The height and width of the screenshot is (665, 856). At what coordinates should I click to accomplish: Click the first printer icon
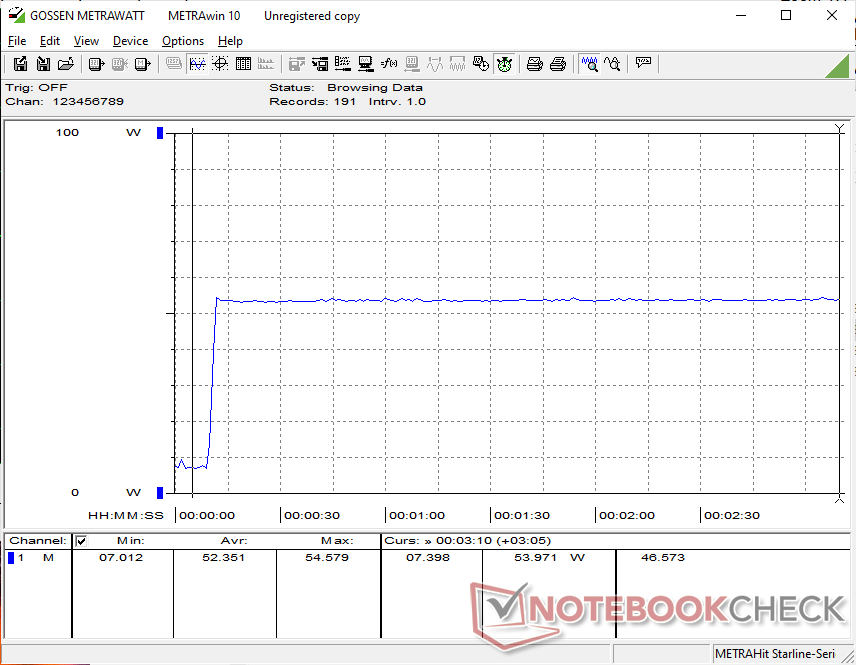[535, 64]
